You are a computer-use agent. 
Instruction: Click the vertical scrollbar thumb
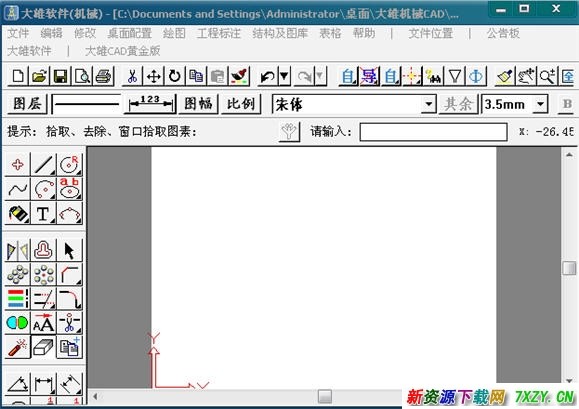(569, 268)
